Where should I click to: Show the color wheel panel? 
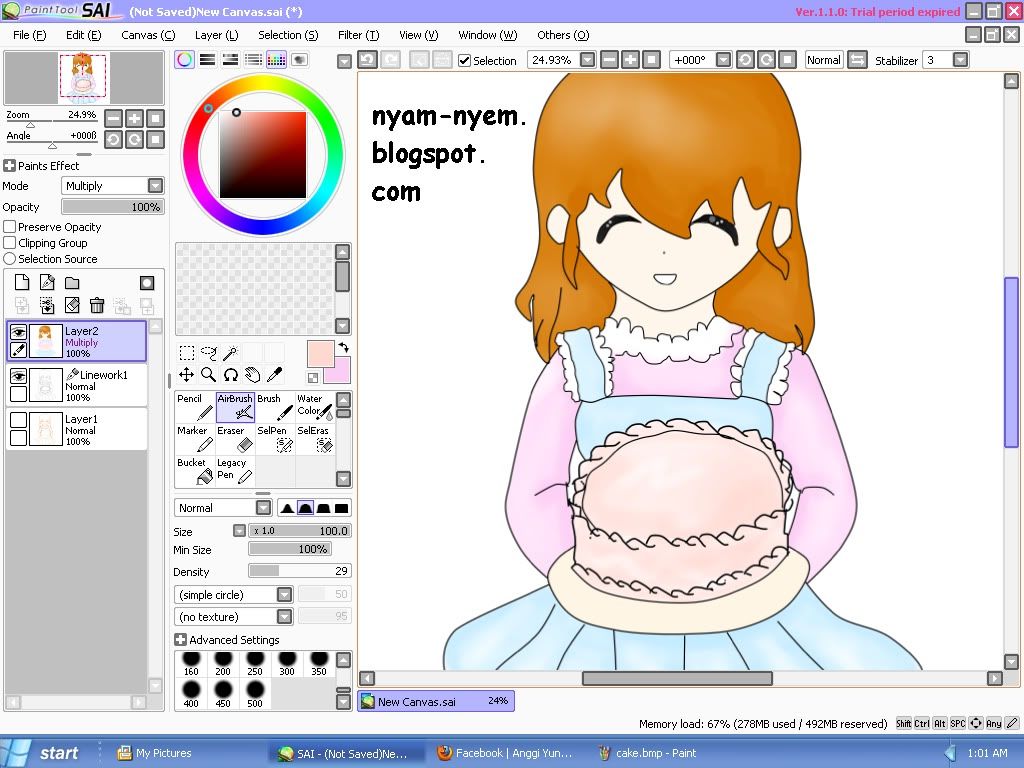185,60
